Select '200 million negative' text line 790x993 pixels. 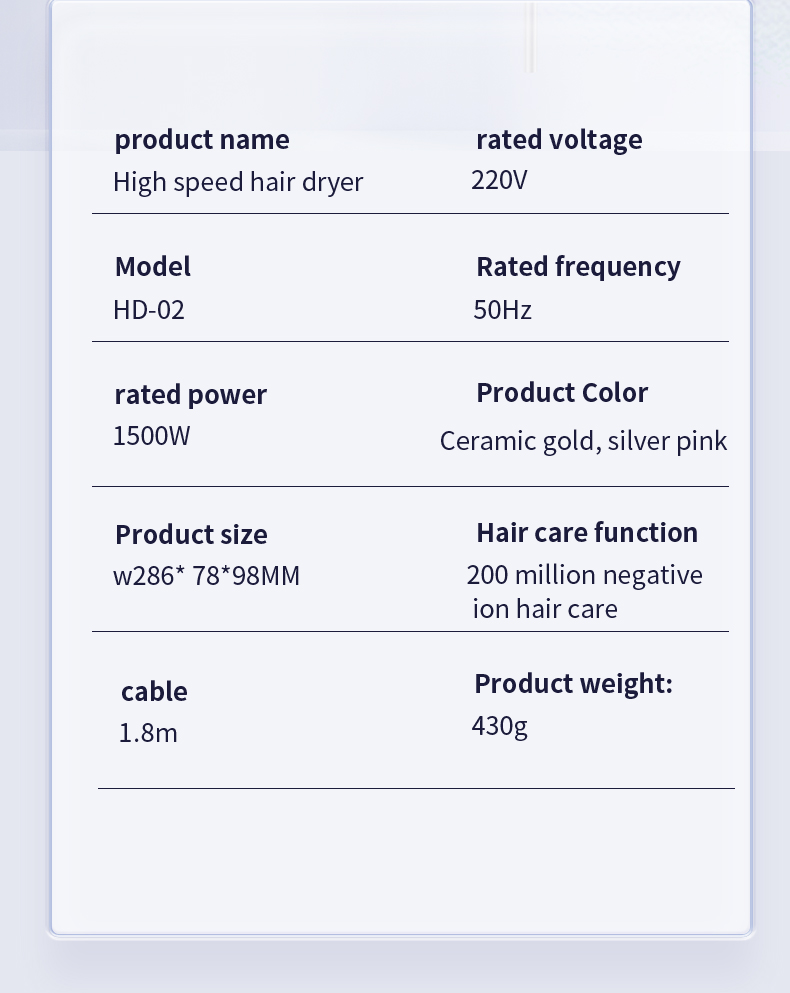[585, 576]
